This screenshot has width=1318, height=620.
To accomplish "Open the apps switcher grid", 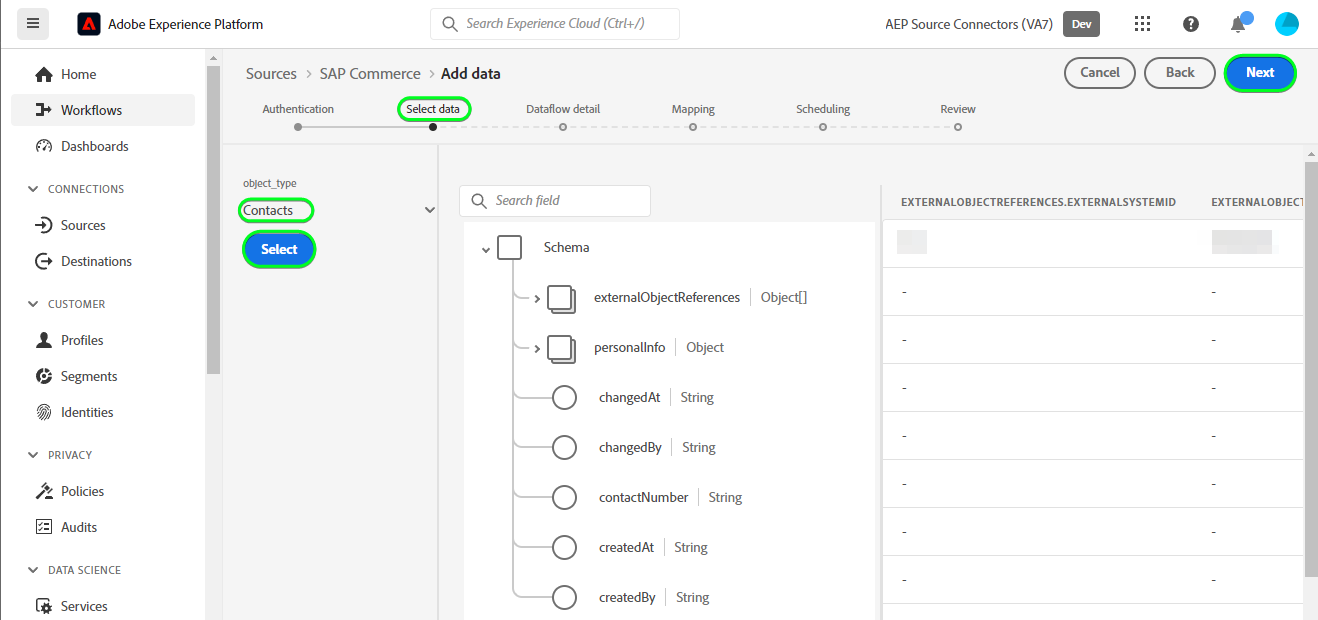I will [1143, 24].
